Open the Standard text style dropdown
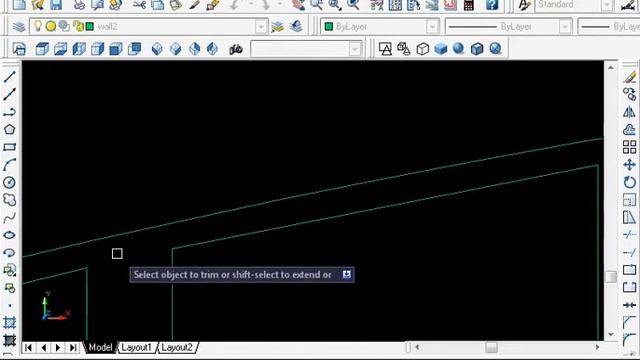Viewport: 640px width, 360px height. click(x=607, y=5)
